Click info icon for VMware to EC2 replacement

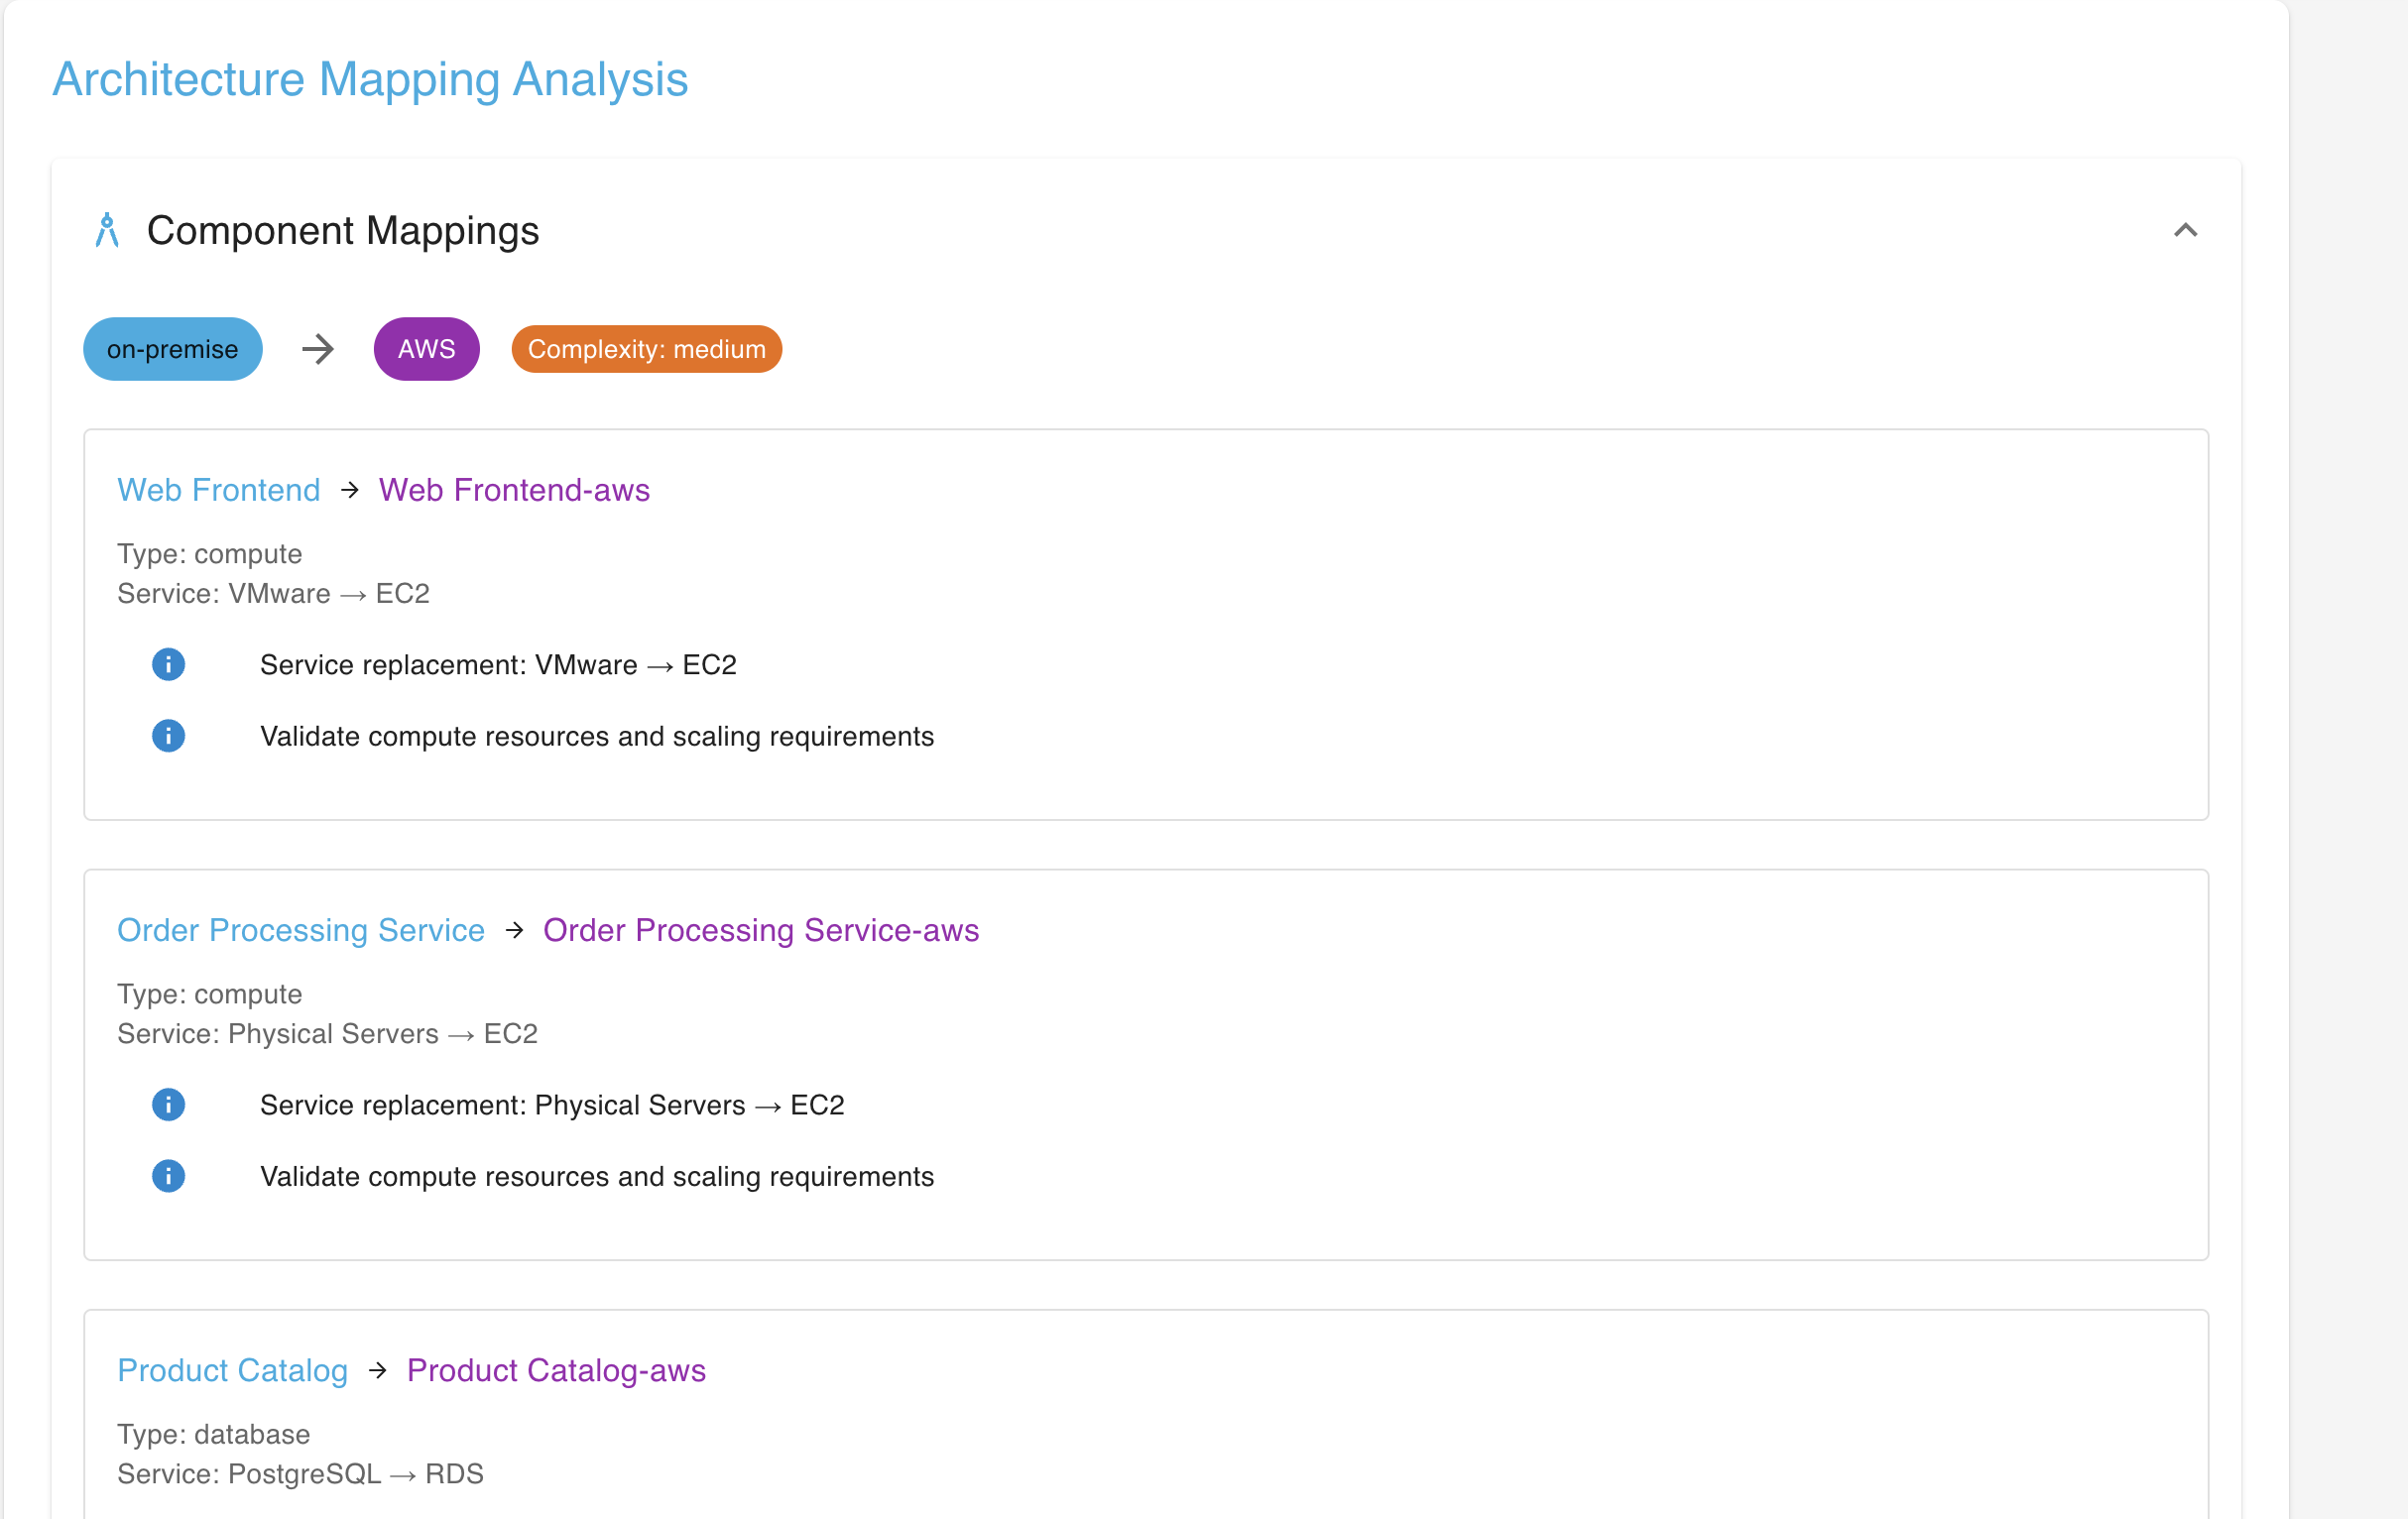coord(168,664)
